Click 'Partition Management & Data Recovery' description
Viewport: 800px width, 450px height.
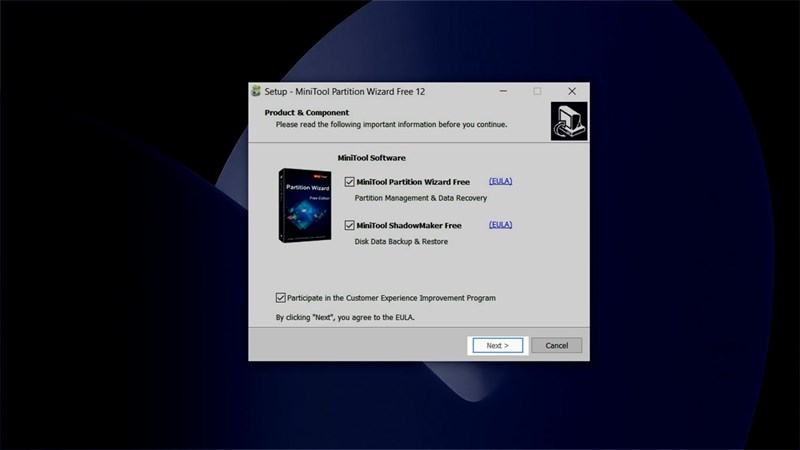[420, 198]
